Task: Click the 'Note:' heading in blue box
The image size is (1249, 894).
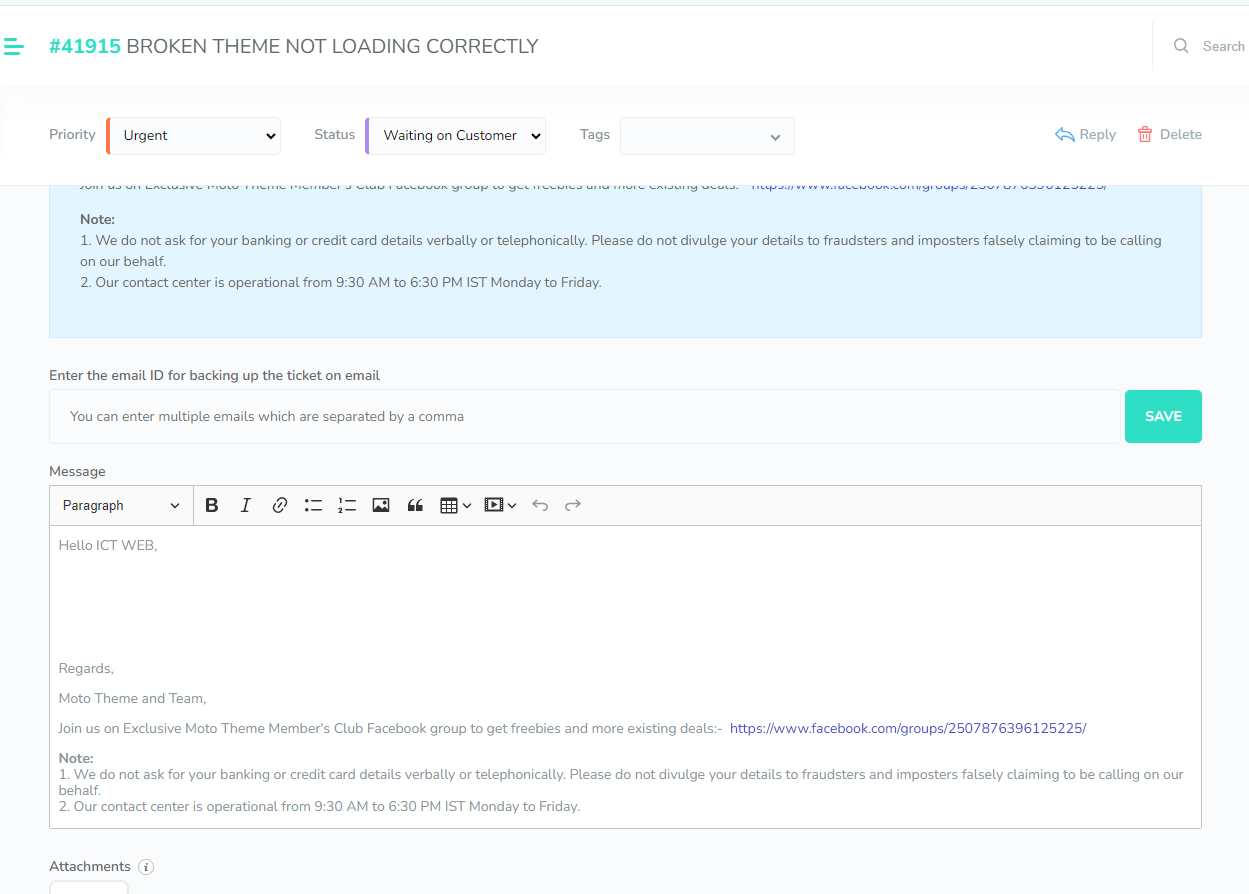Action: (98, 219)
